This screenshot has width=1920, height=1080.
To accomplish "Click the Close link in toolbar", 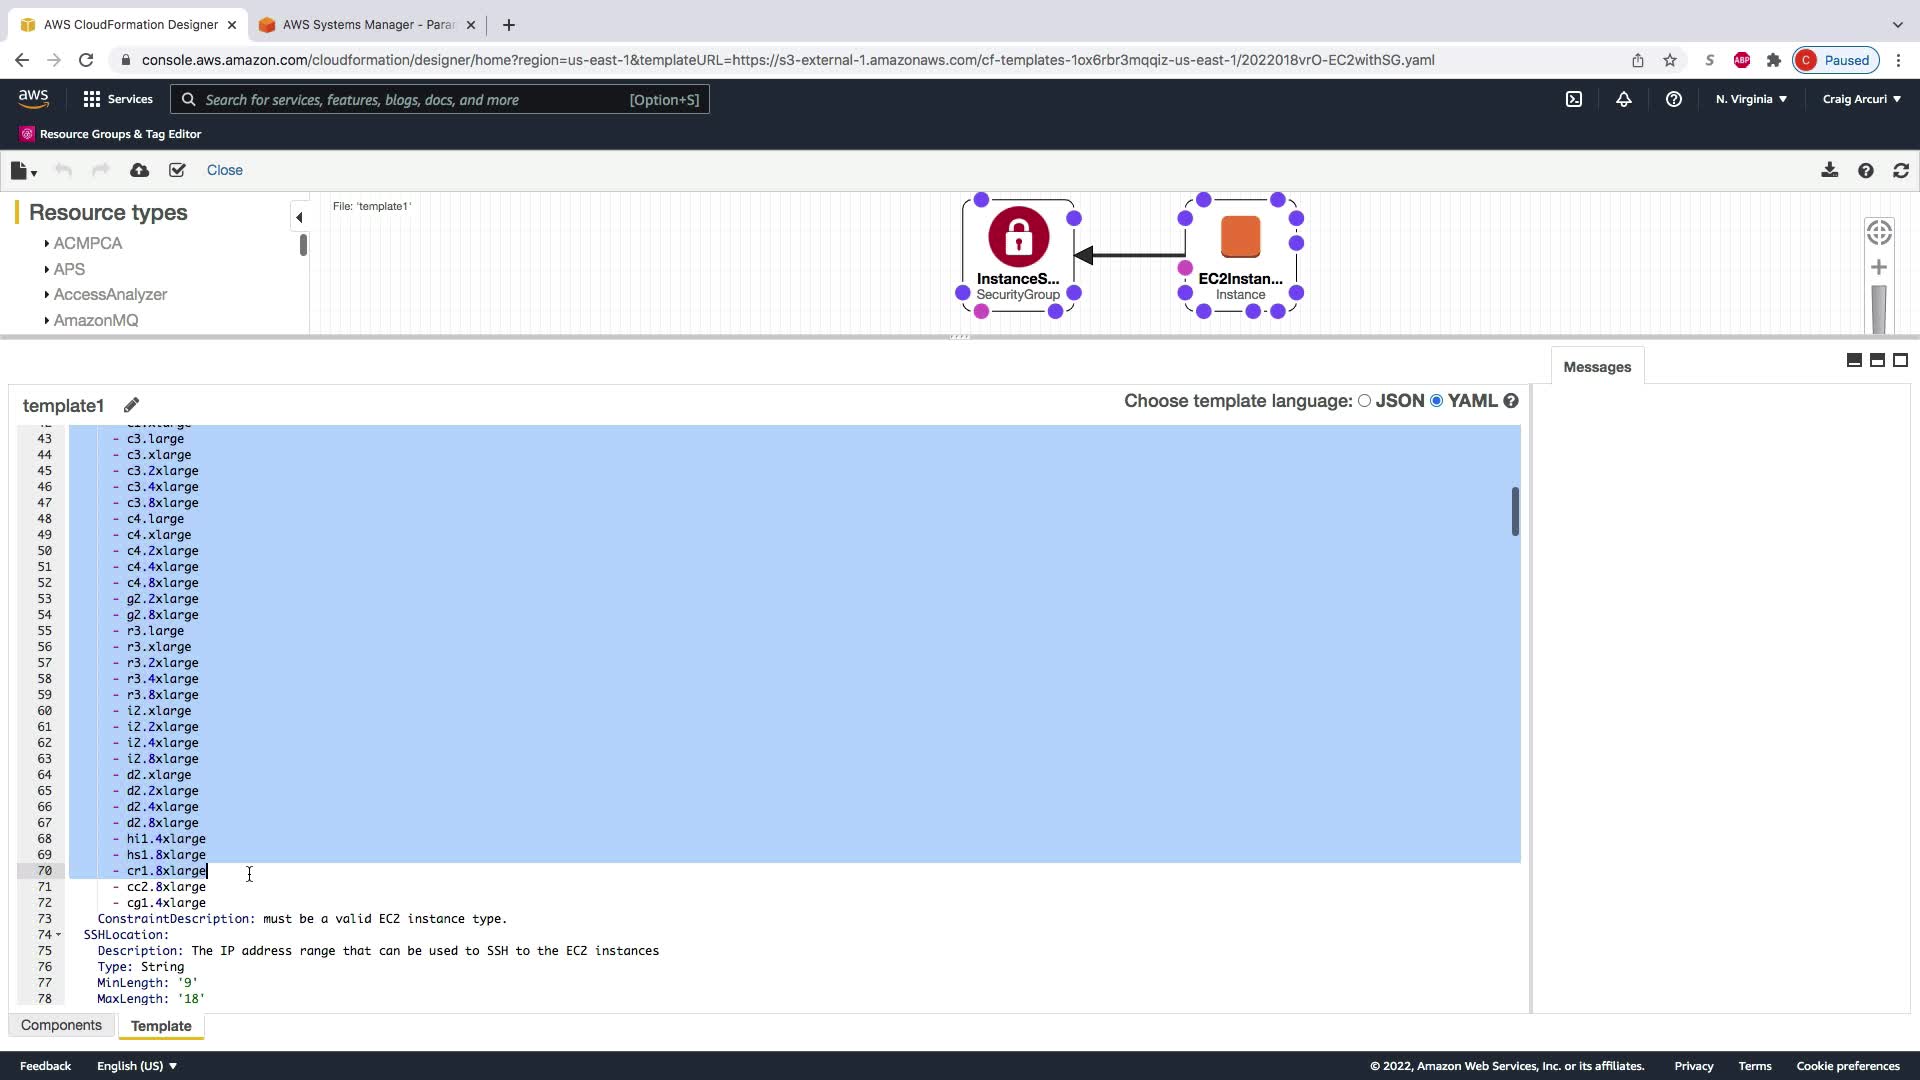I will [x=224, y=170].
